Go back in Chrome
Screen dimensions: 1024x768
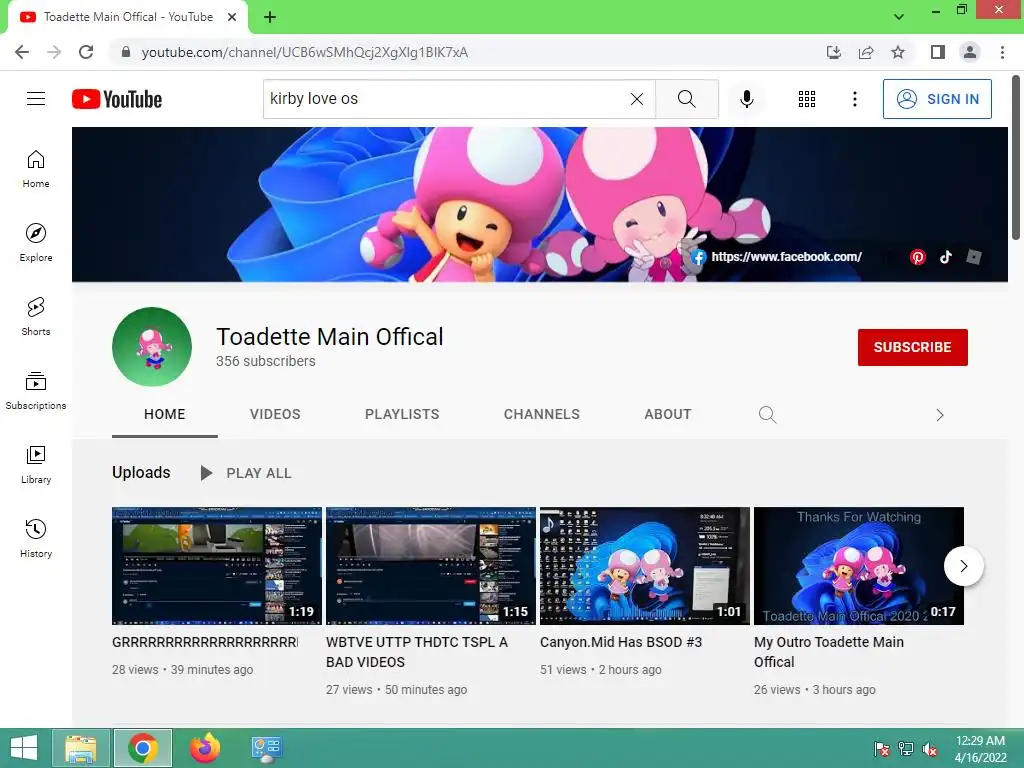[22, 52]
